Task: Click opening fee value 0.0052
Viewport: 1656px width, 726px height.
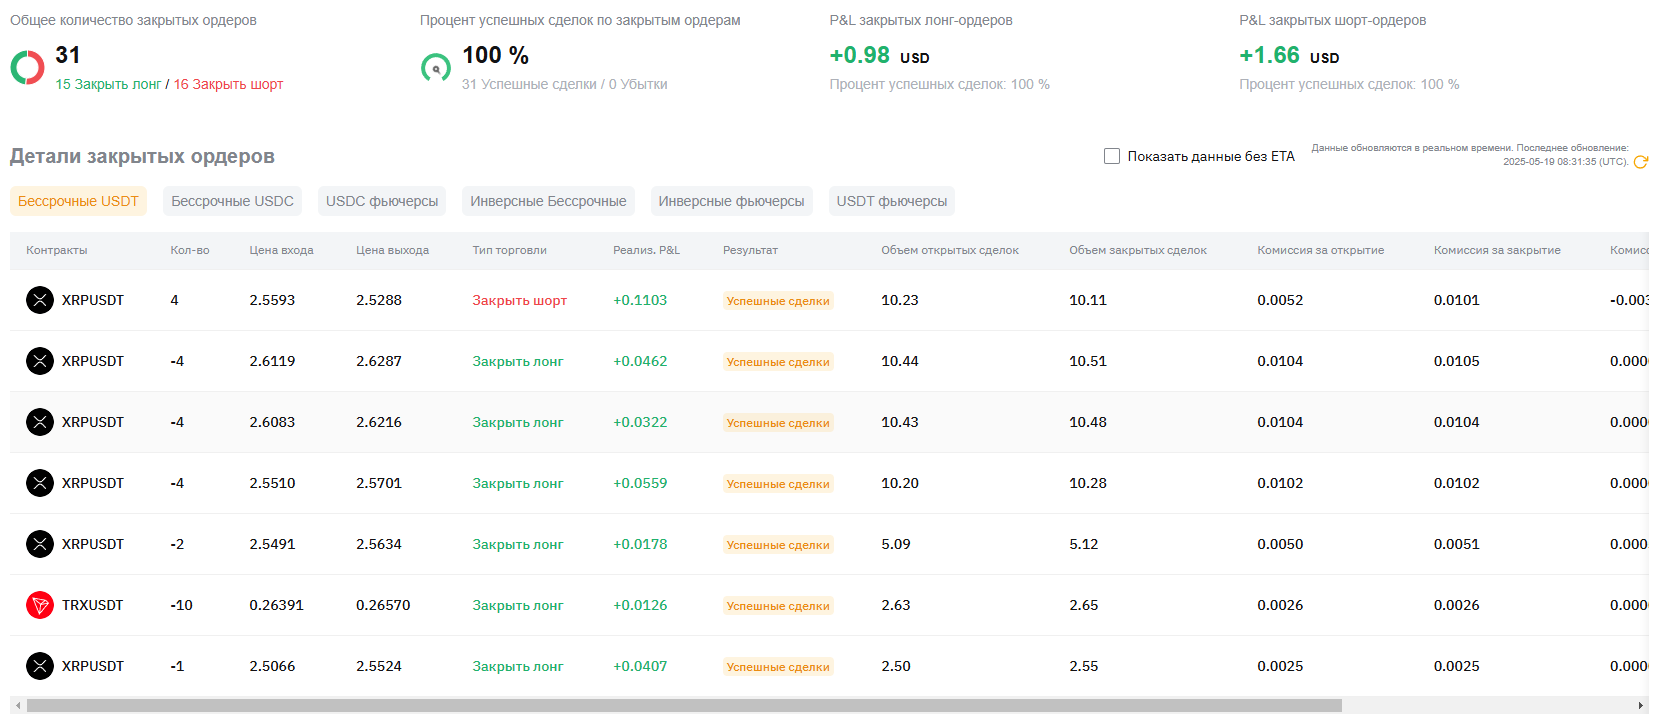Action: coord(1280,300)
